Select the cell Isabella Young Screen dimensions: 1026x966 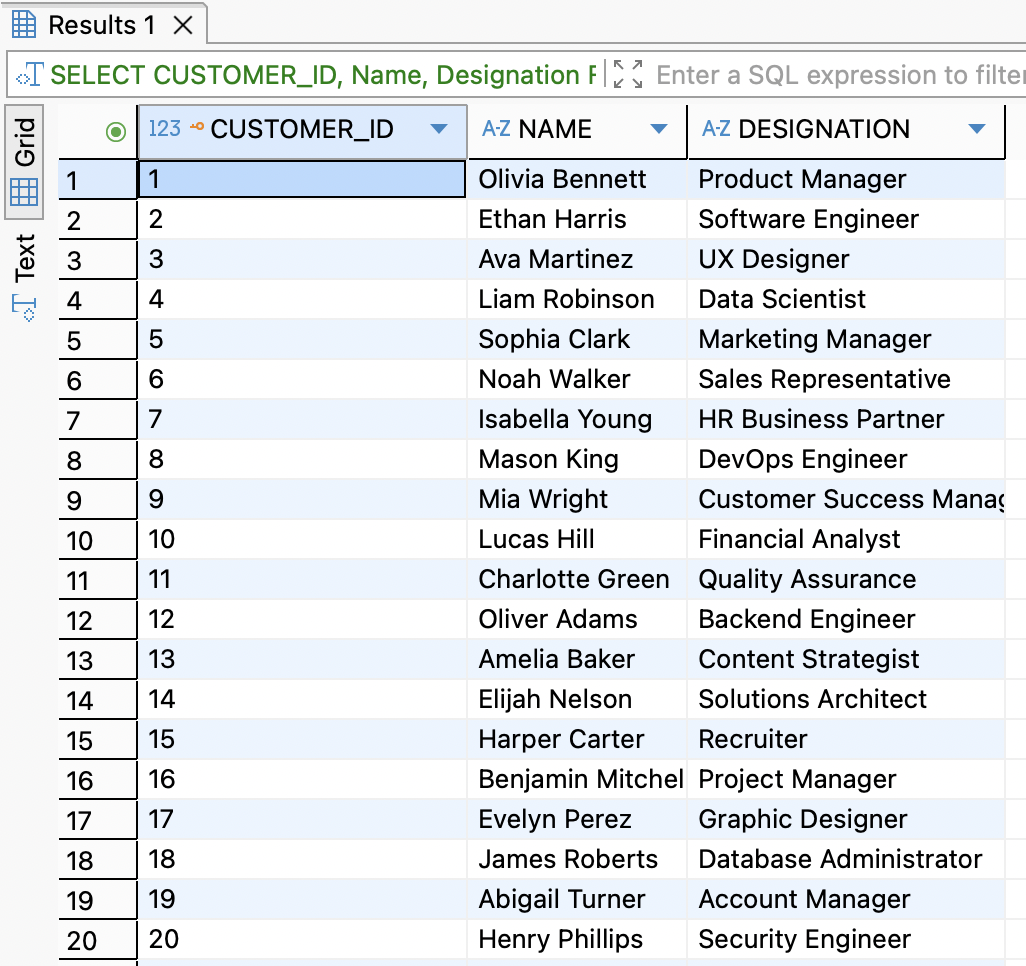(x=577, y=419)
